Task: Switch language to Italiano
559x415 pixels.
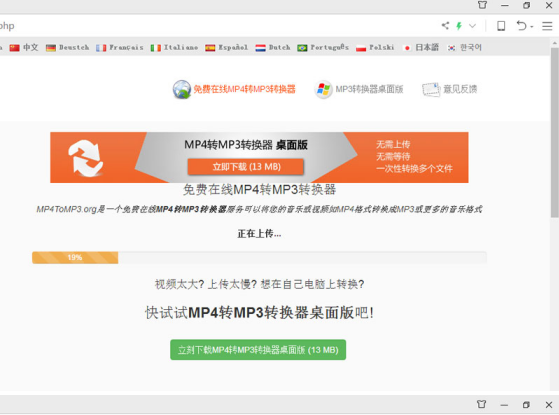Action: [181, 47]
